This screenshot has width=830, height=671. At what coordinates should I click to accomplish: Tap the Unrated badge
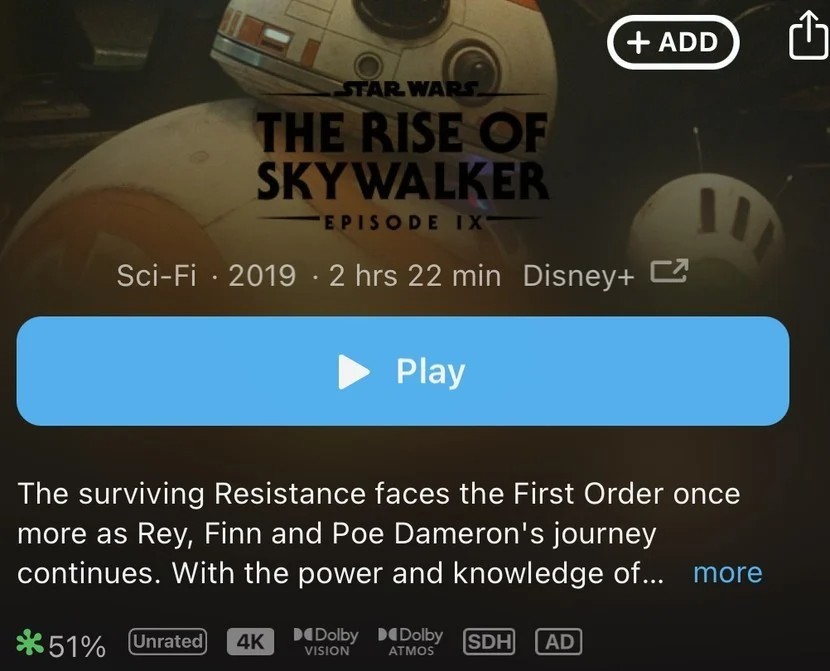coord(168,641)
